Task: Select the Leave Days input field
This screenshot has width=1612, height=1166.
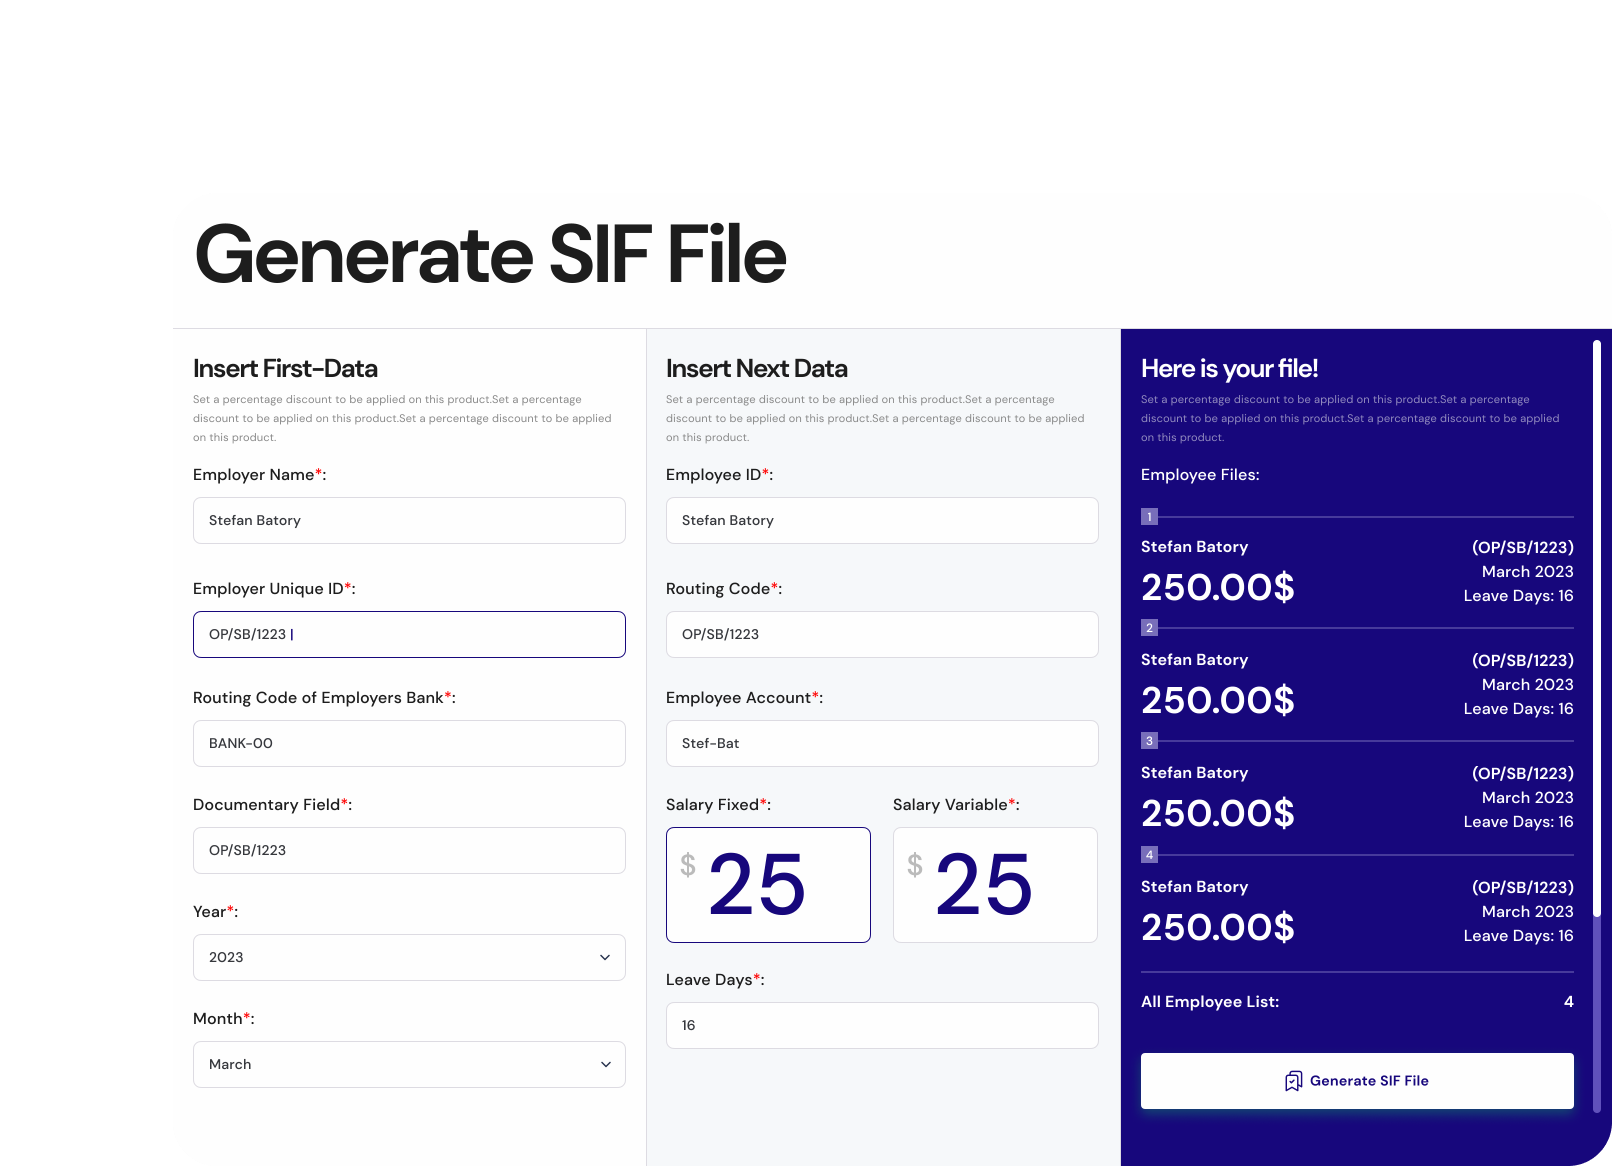Action: 882,1025
